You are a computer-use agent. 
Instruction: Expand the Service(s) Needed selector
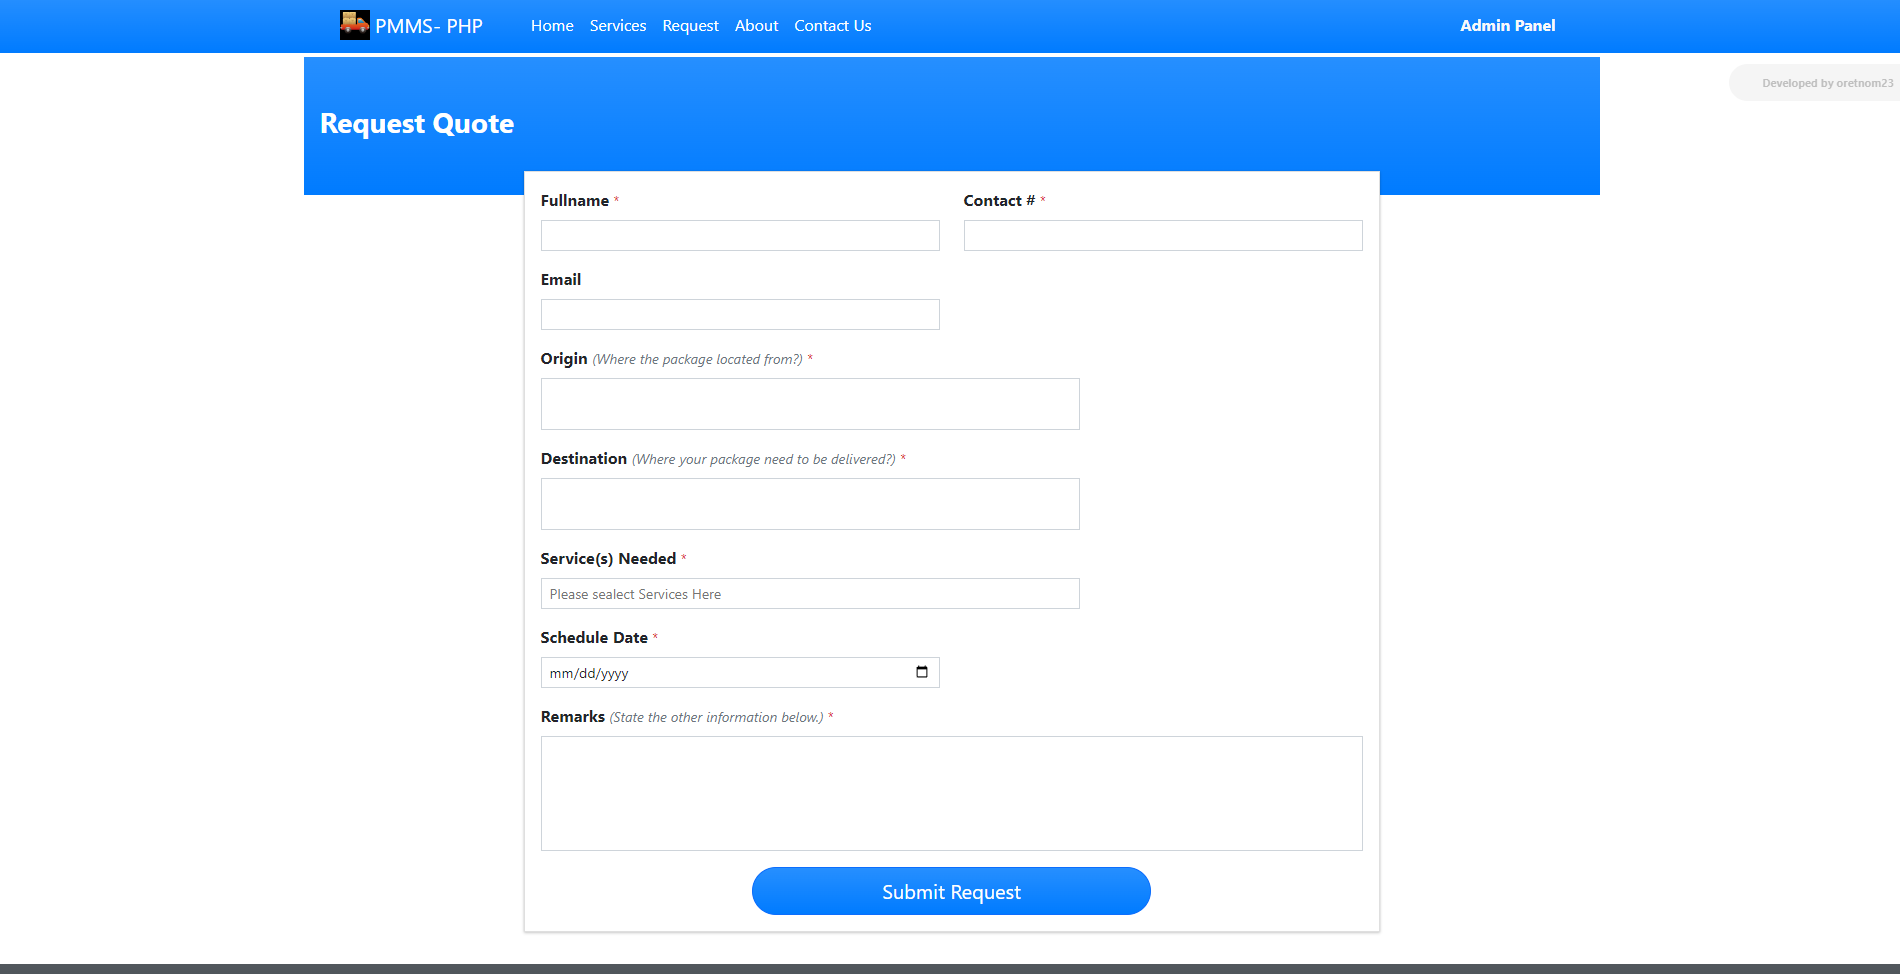coord(810,594)
